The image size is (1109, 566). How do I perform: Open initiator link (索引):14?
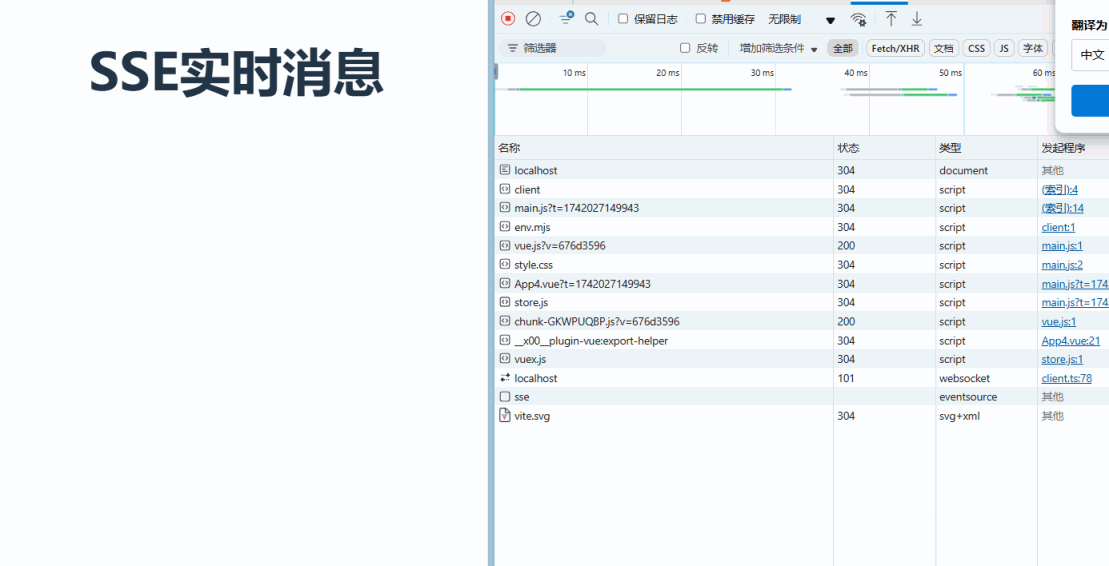(1062, 208)
